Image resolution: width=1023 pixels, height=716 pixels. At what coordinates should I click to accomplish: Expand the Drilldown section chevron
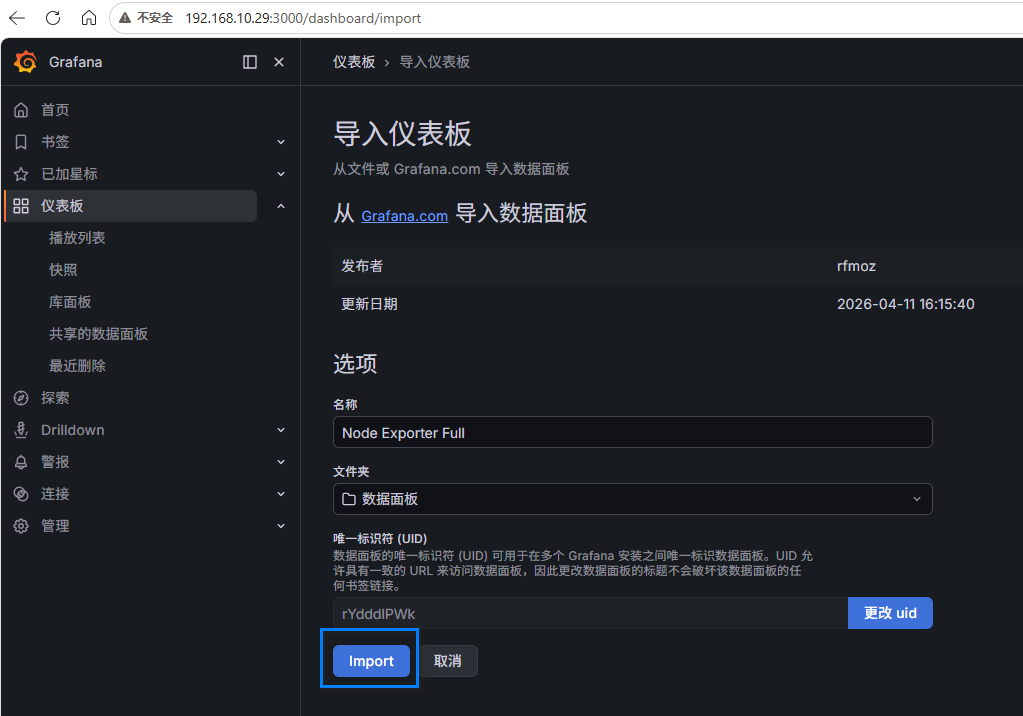click(x=281, y=430)
